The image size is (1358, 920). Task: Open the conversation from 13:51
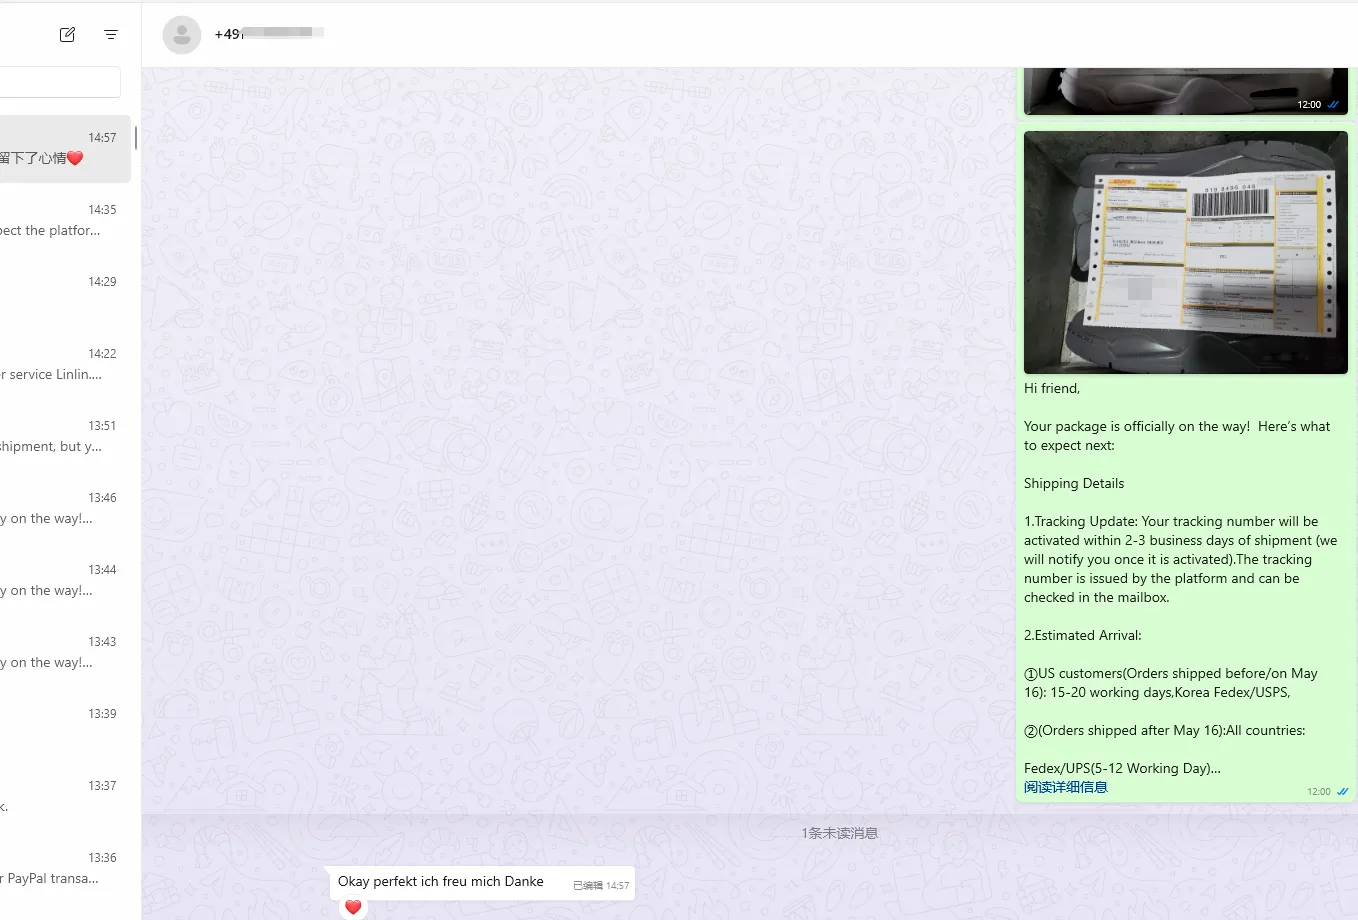tap(65, 437)
